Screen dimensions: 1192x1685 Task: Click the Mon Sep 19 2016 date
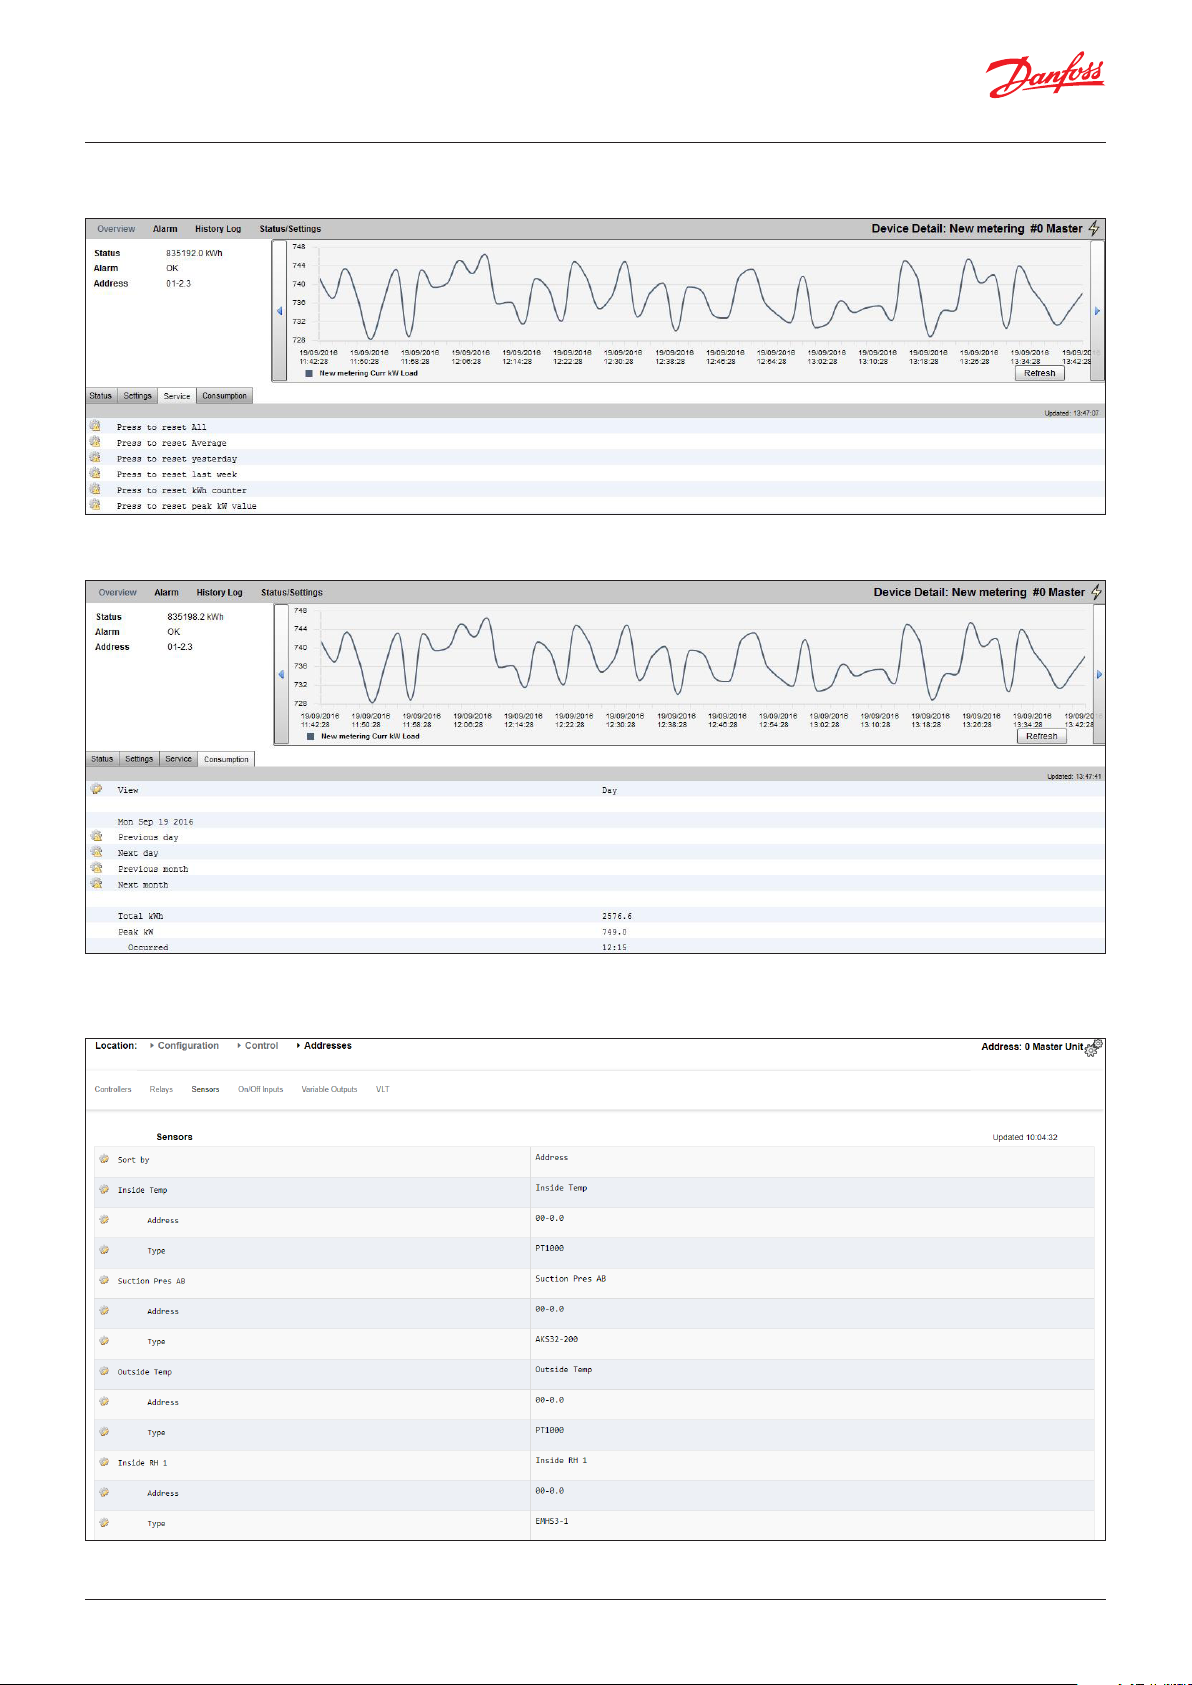[x=156, y=822]
